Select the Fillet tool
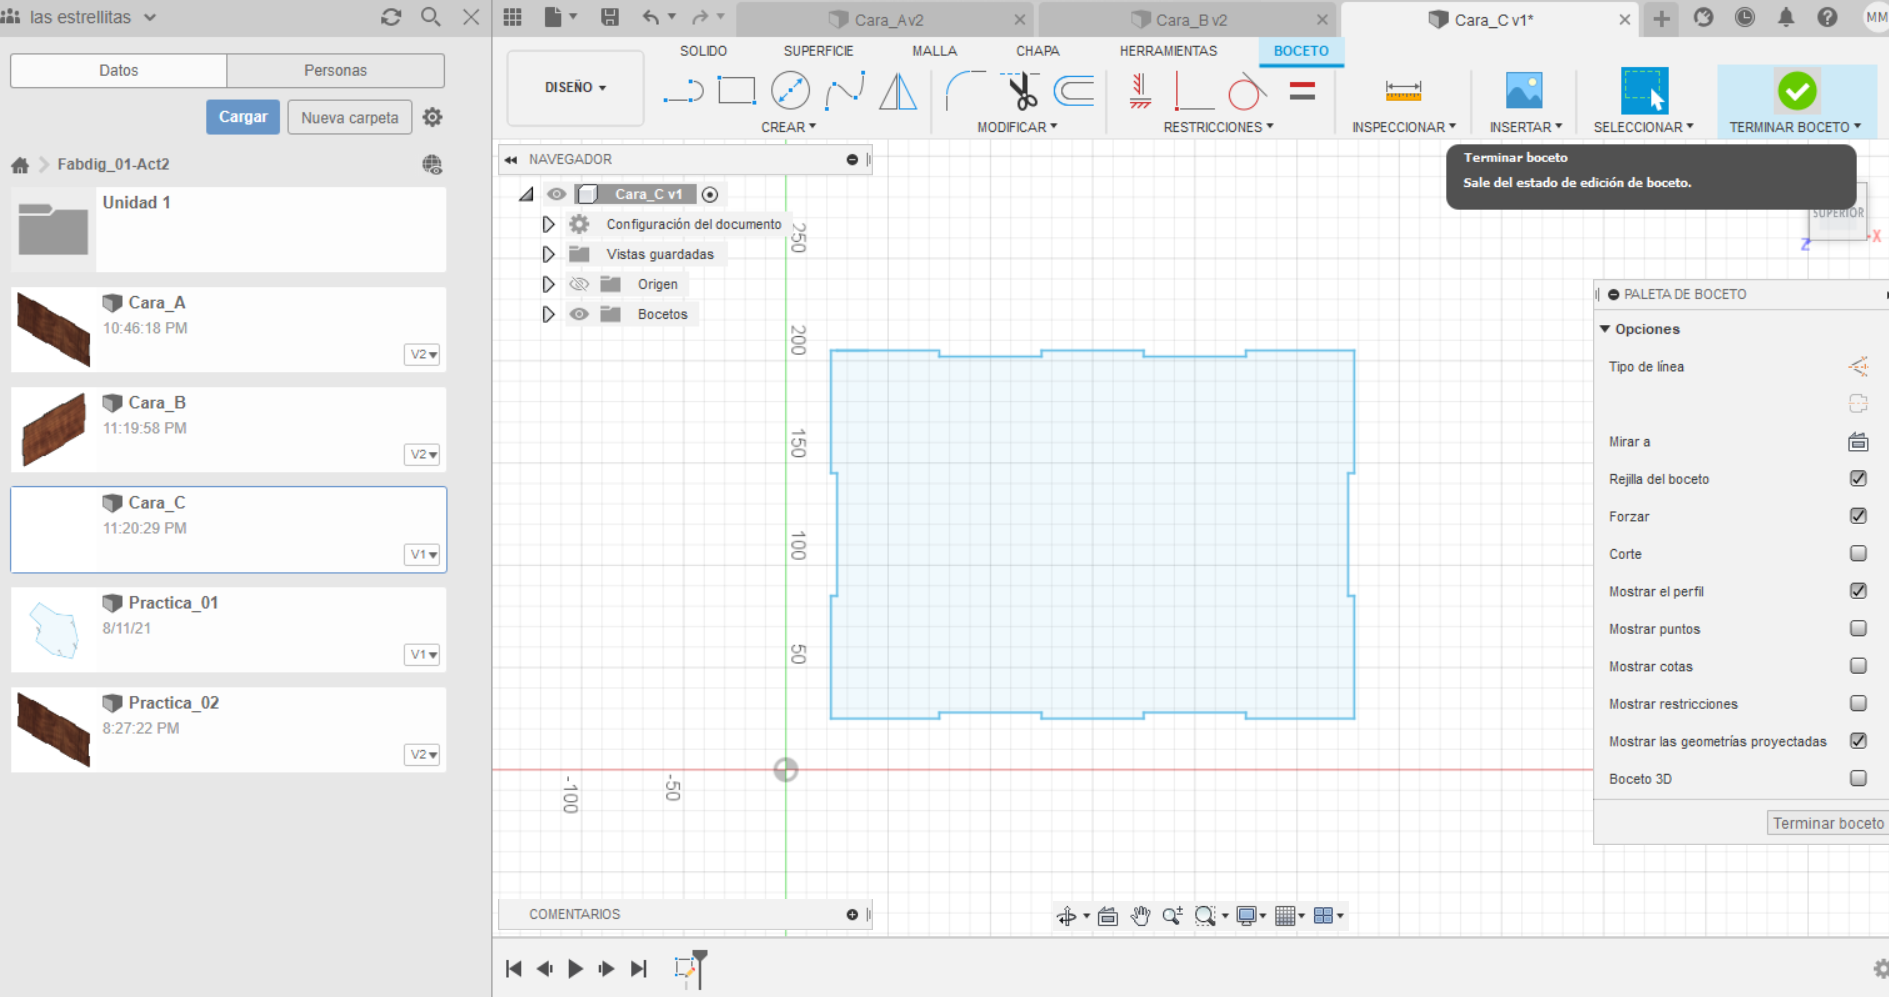The height and width of the screenshot is (997, 1889). coord(965,91)
